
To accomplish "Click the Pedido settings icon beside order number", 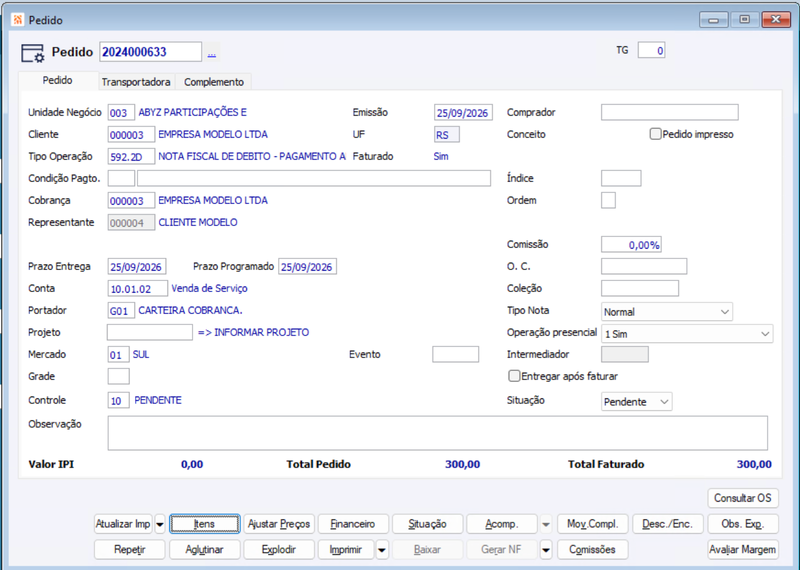I will tap(32, 53).
